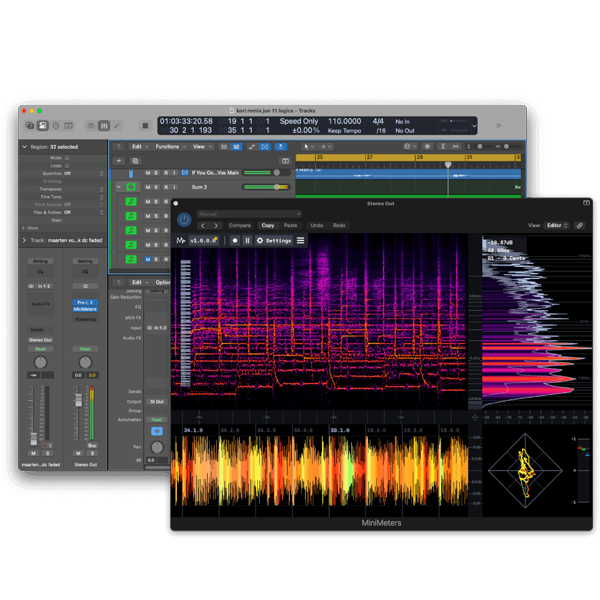Screen dimensions: 600x600
Task: Click Compare in the plugin header
Action: pyautogui.click(x=240, y=225)
